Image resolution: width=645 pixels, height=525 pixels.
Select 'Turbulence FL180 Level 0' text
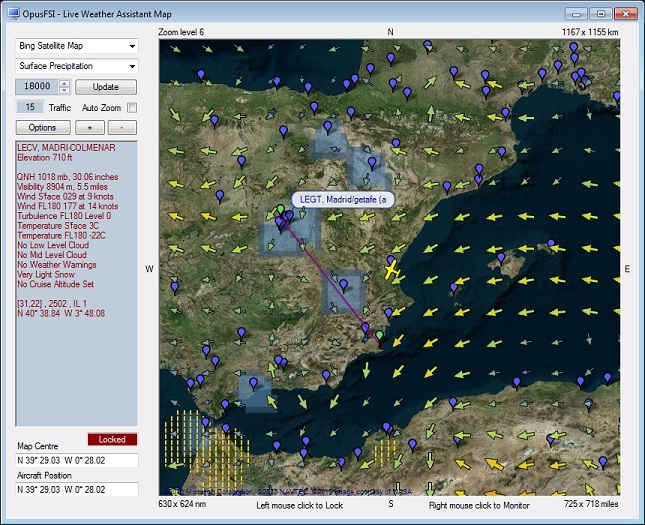click(64, 216)
